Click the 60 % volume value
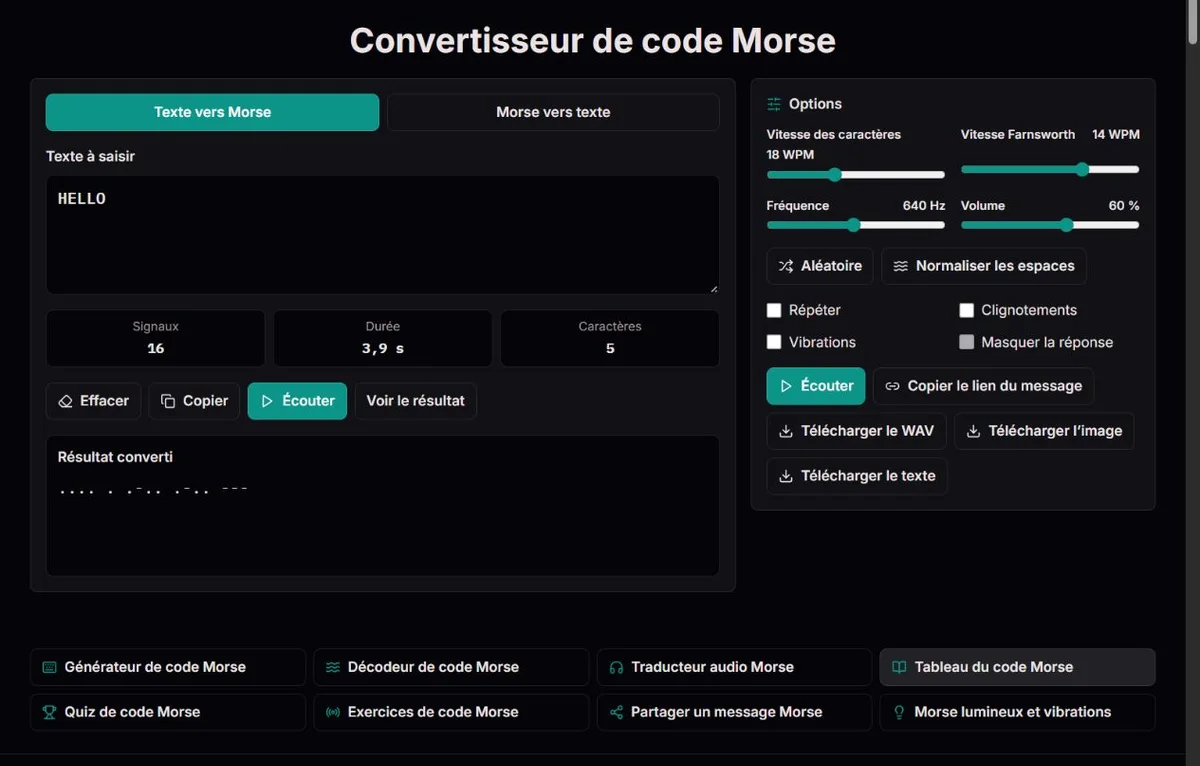 pyautogui.click(x=1124, y=205)
